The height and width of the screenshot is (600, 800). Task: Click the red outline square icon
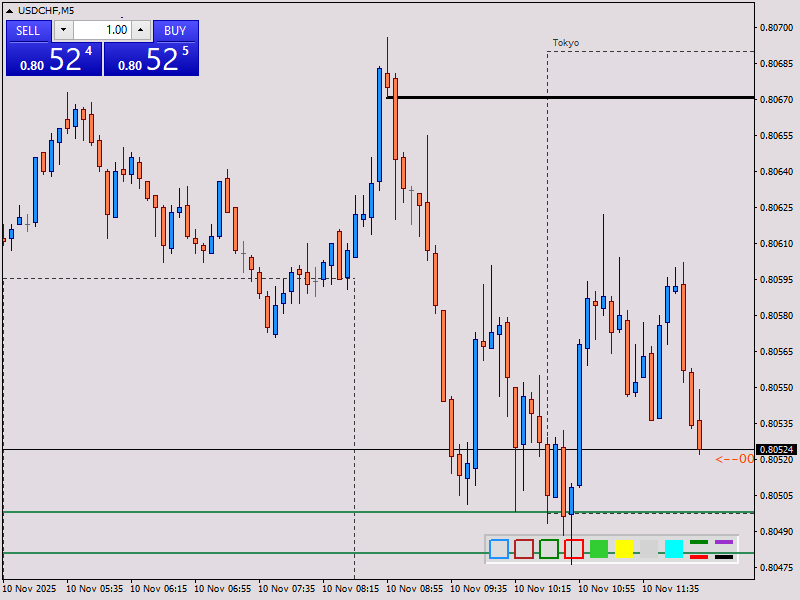tap(573, 548)
